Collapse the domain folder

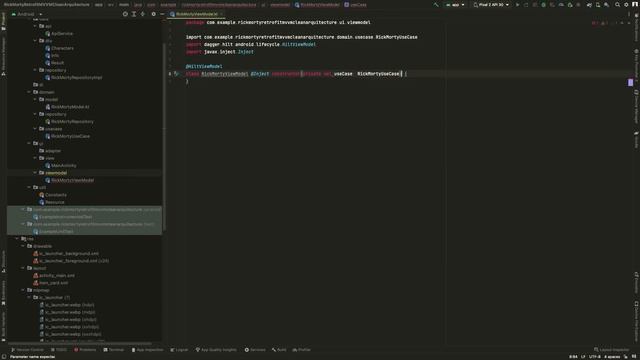pyautogui.click(x=29, y=92)
